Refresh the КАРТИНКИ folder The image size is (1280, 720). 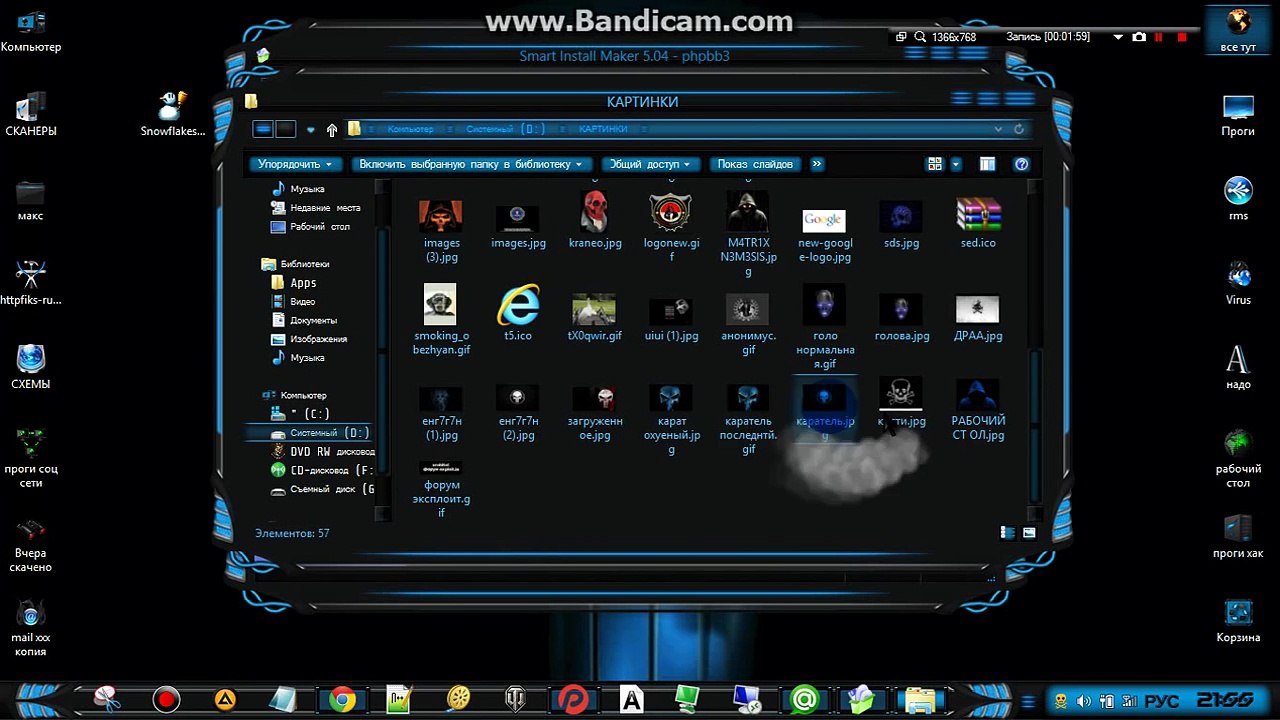1019,129
